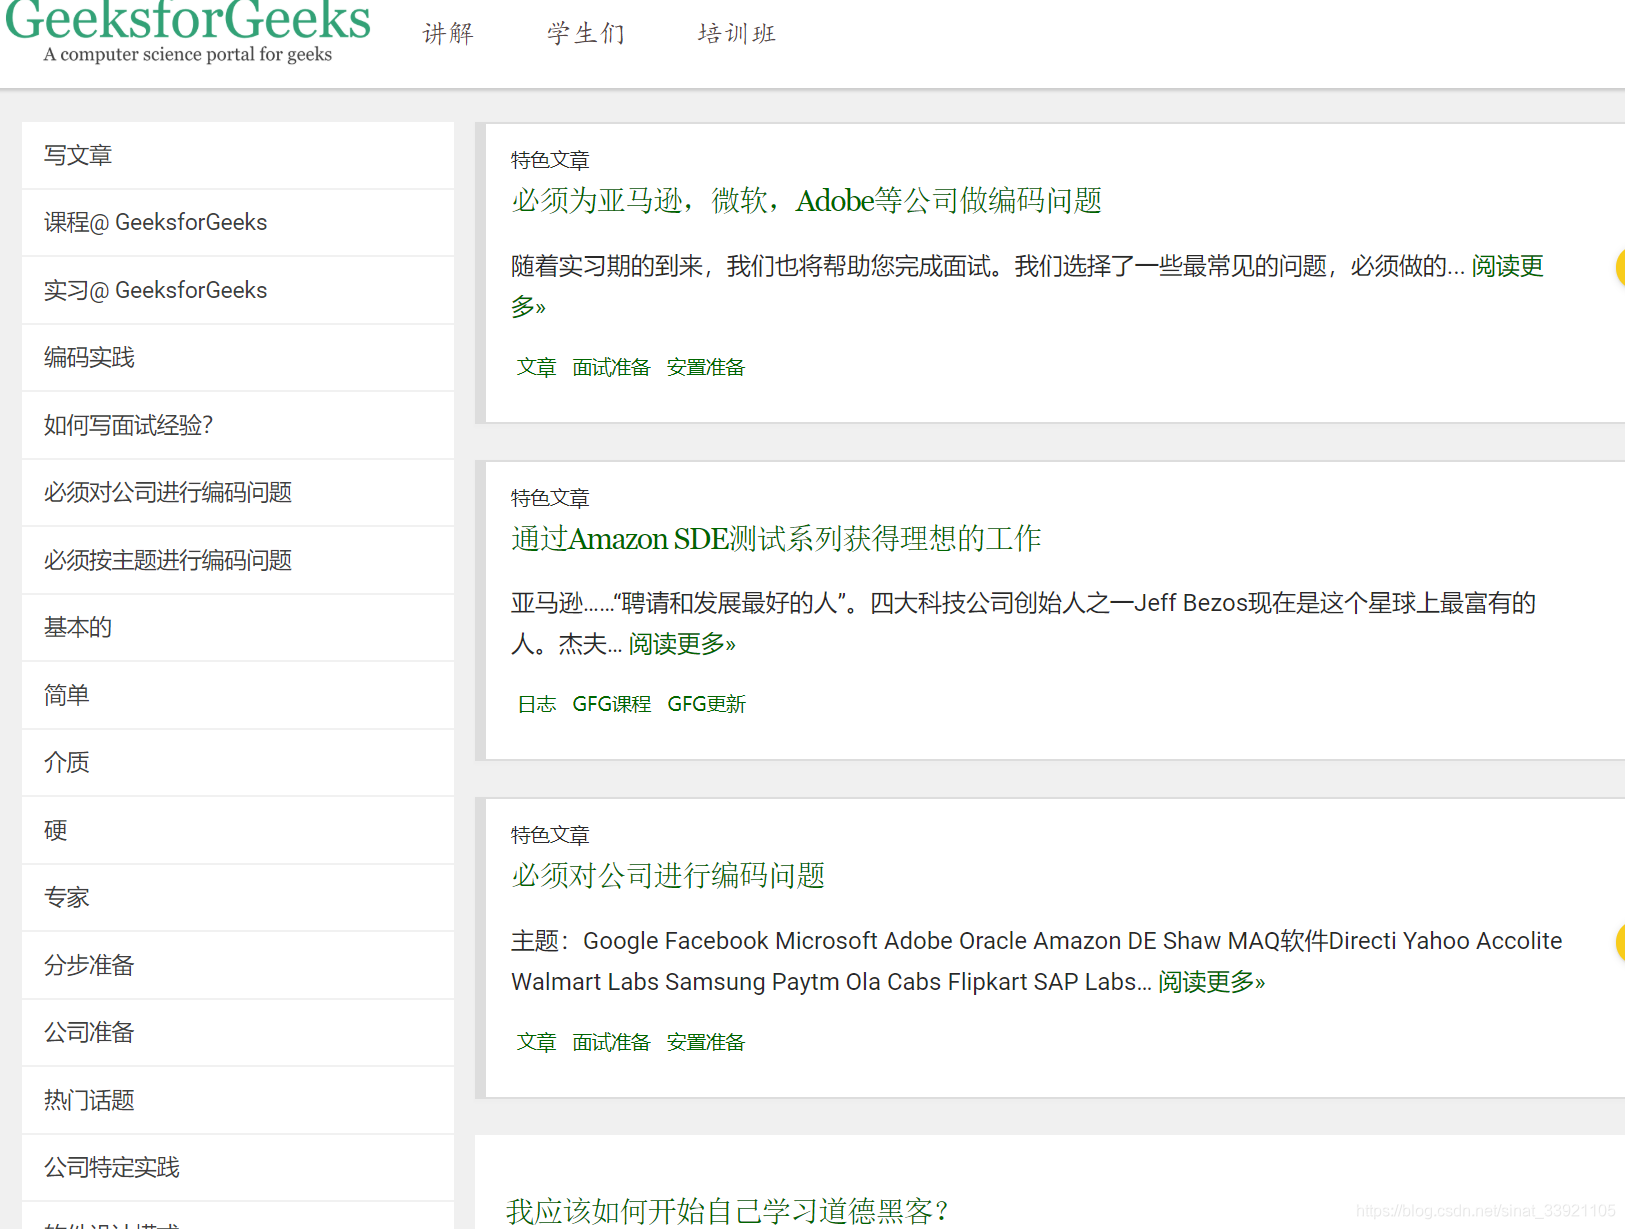Open 如何写面试经验? sidebar entry

pos(238,425)
